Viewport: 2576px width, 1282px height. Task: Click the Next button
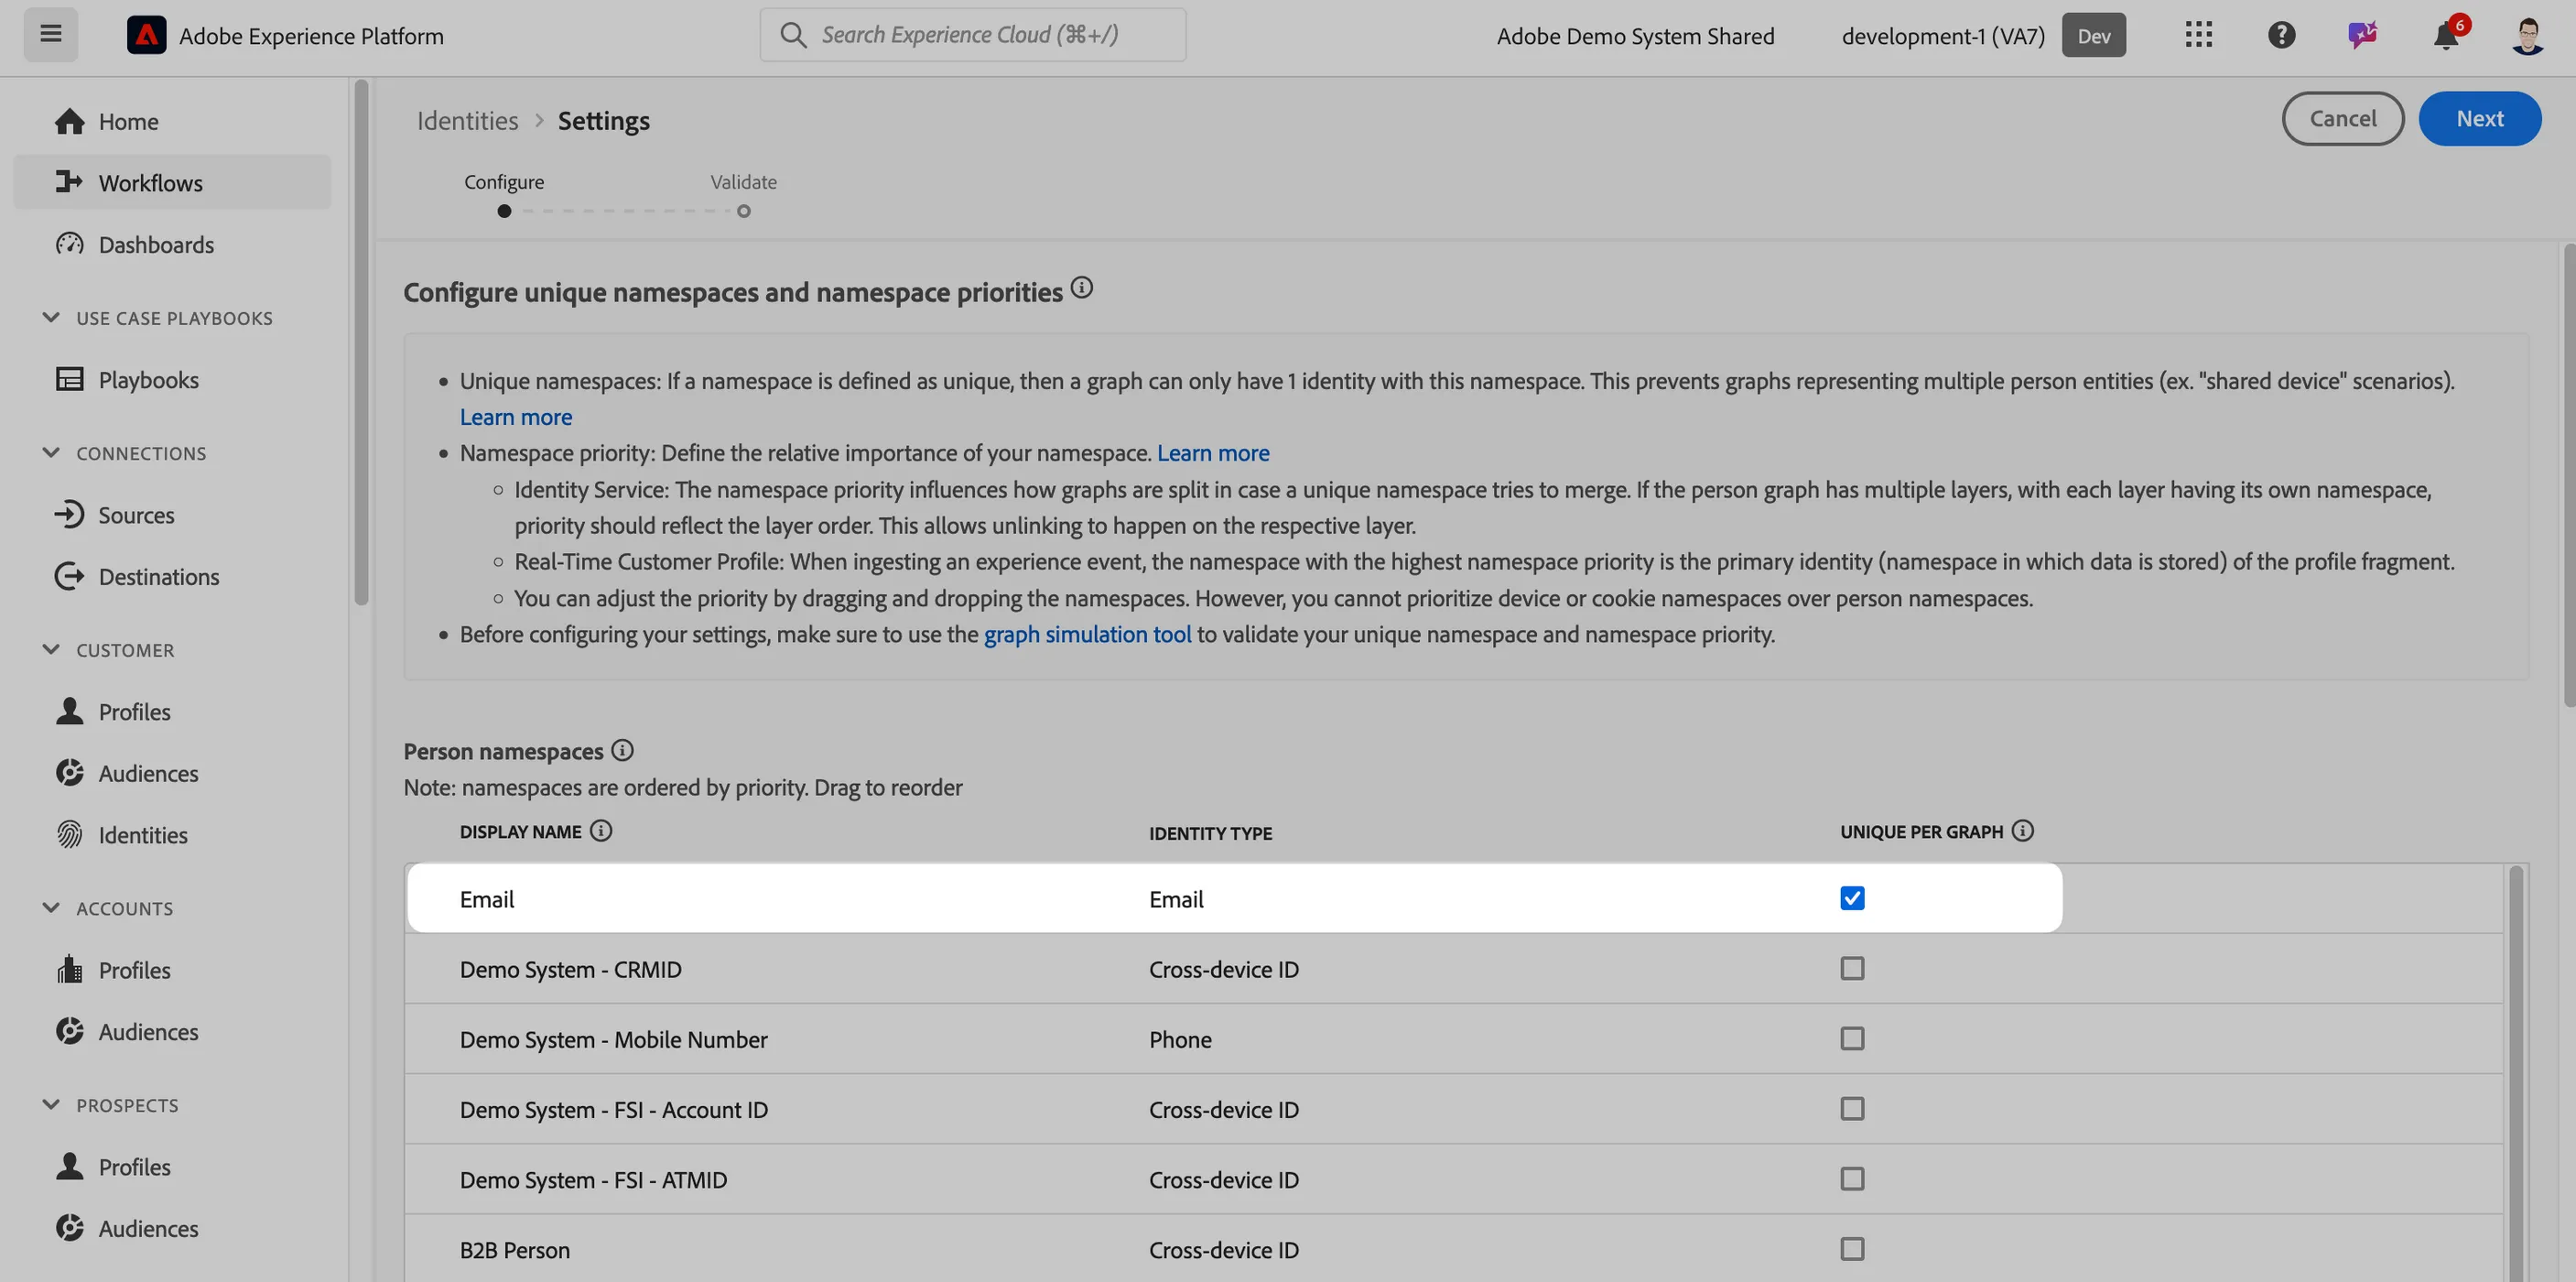[2479, 118]
